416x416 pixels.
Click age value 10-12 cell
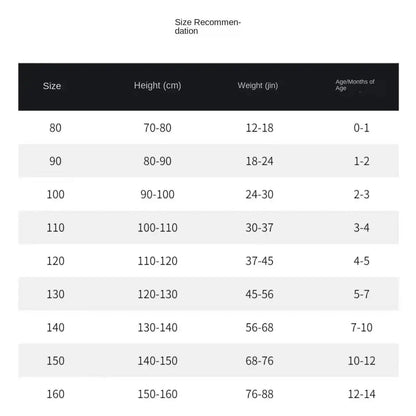click(361, 361)
